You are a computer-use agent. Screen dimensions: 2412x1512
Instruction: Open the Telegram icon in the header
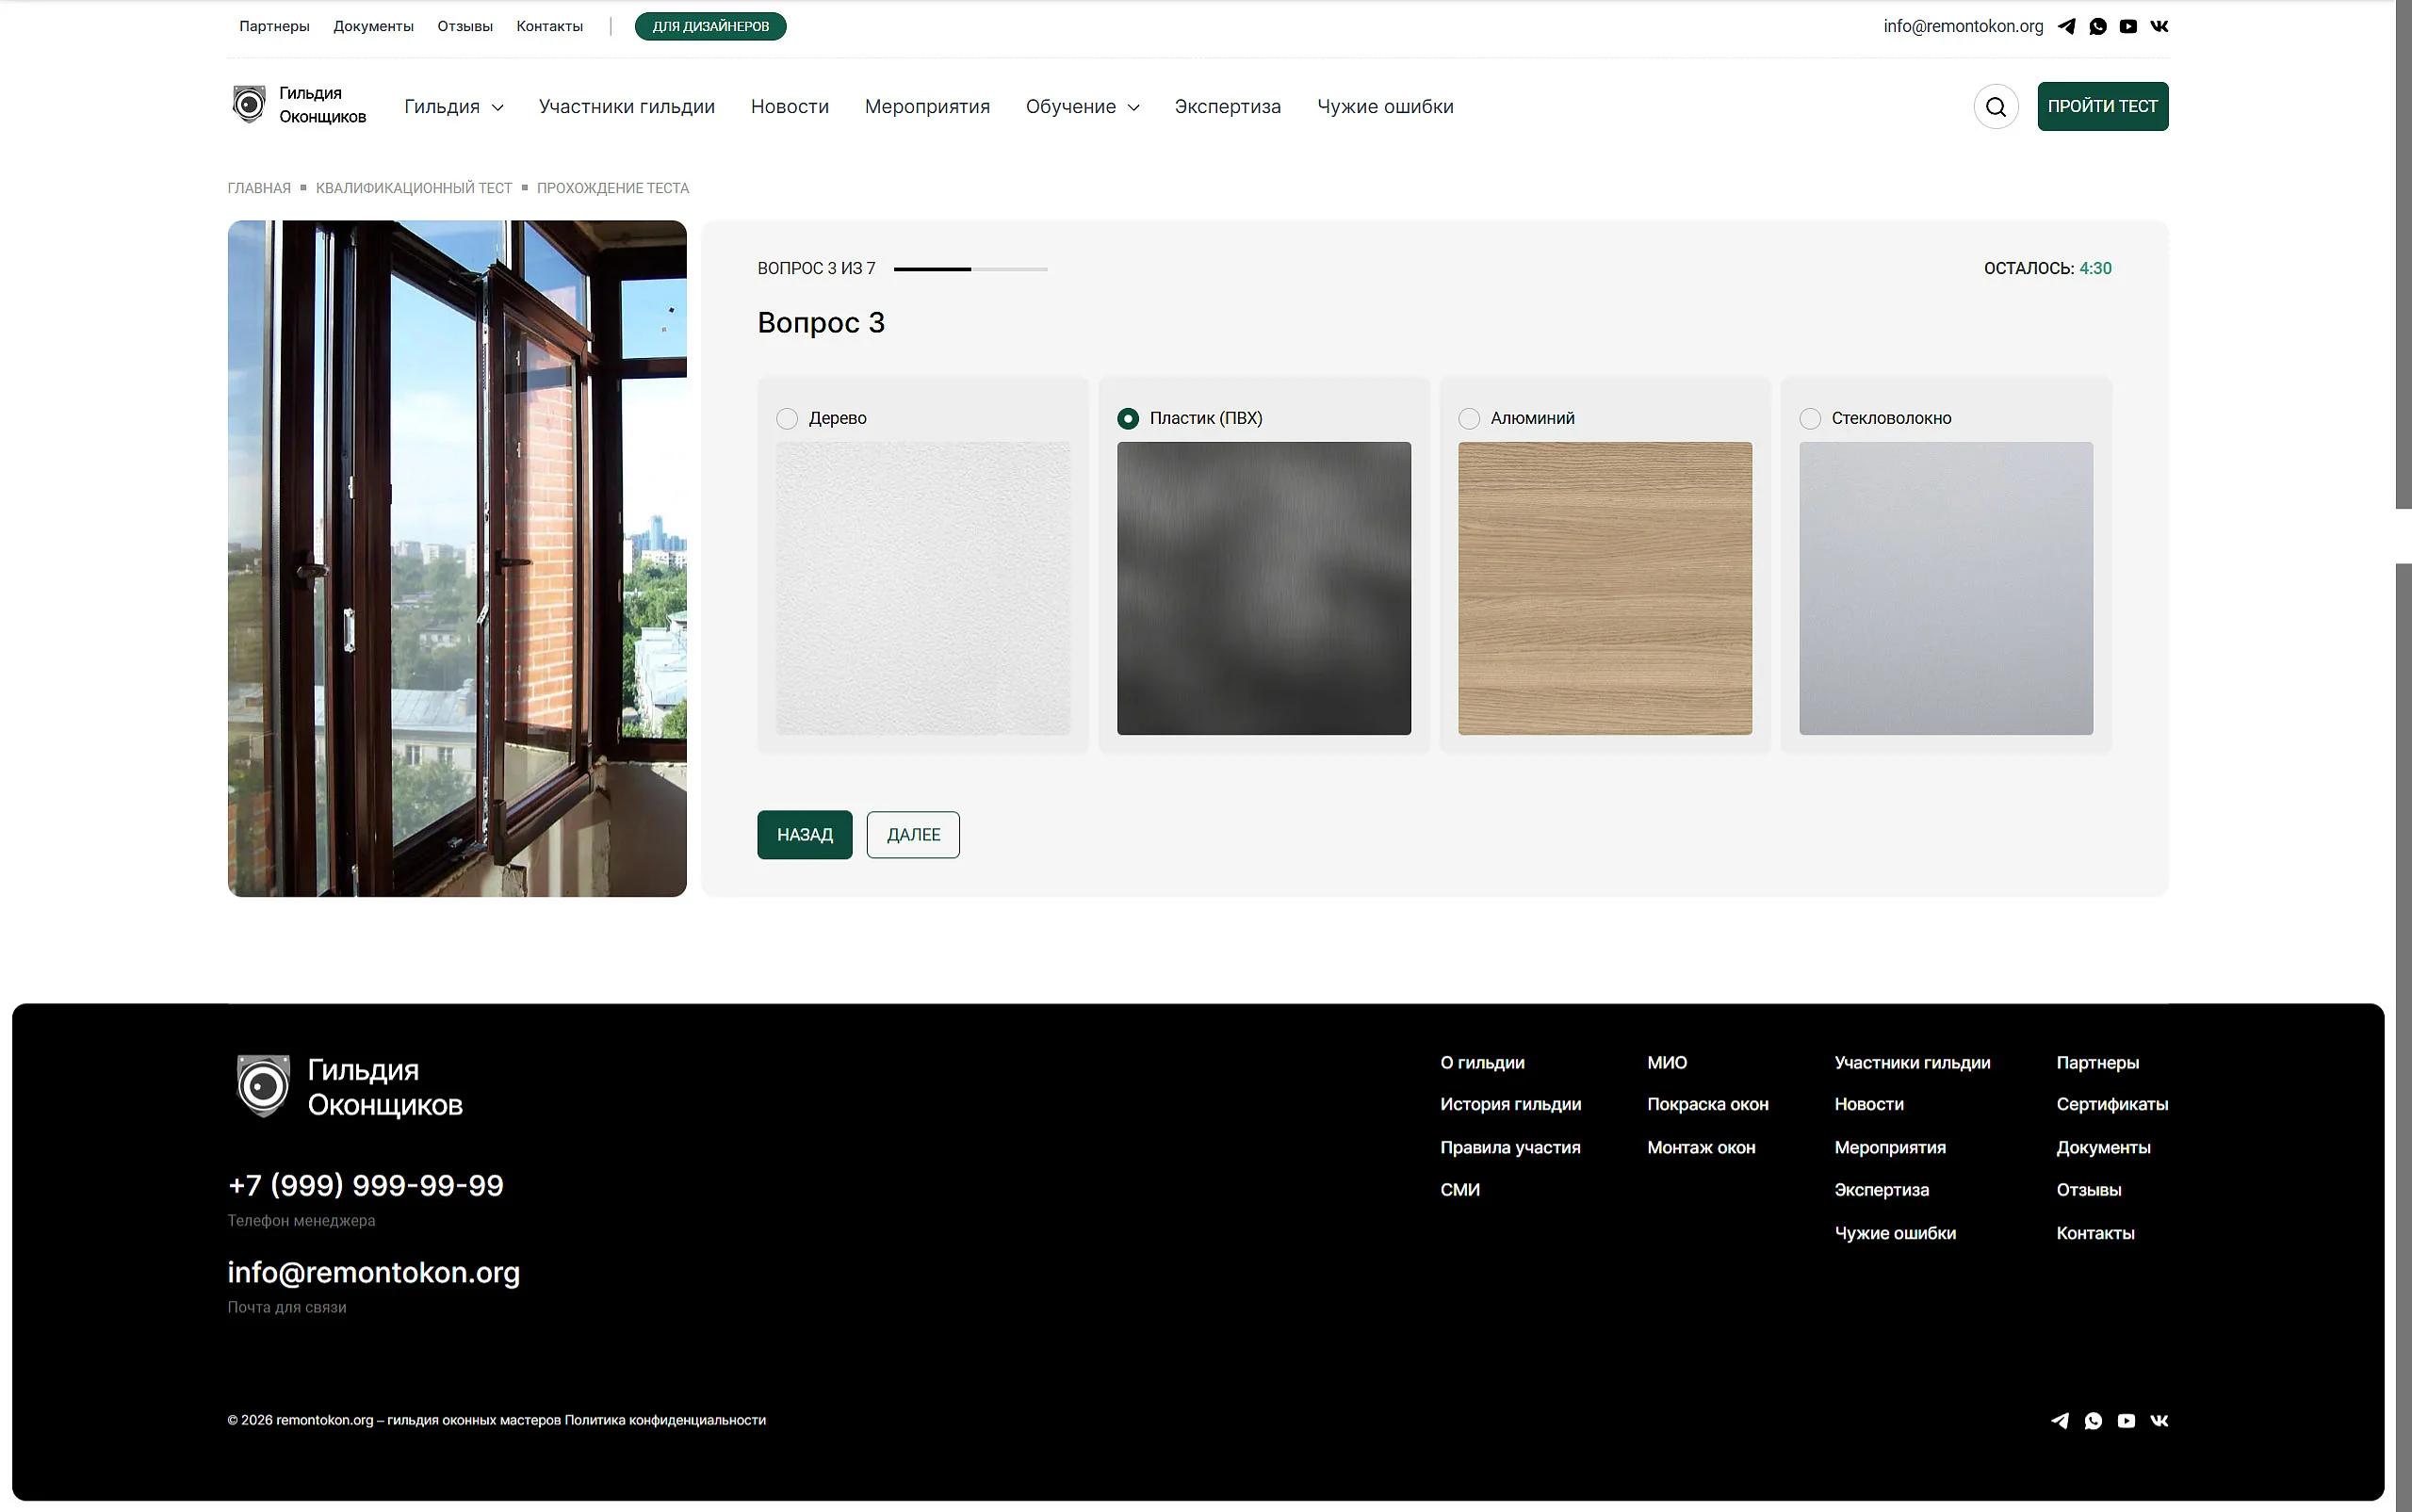pos(2066,26)
